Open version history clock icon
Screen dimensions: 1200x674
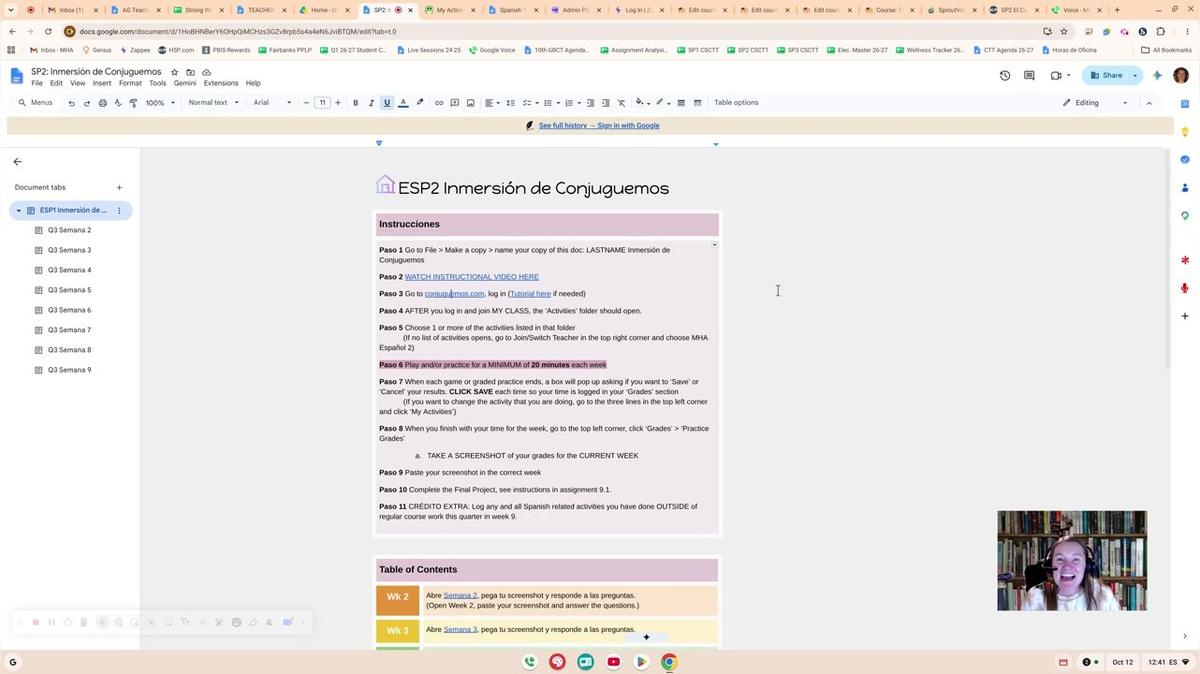[x=1005, y=75]
